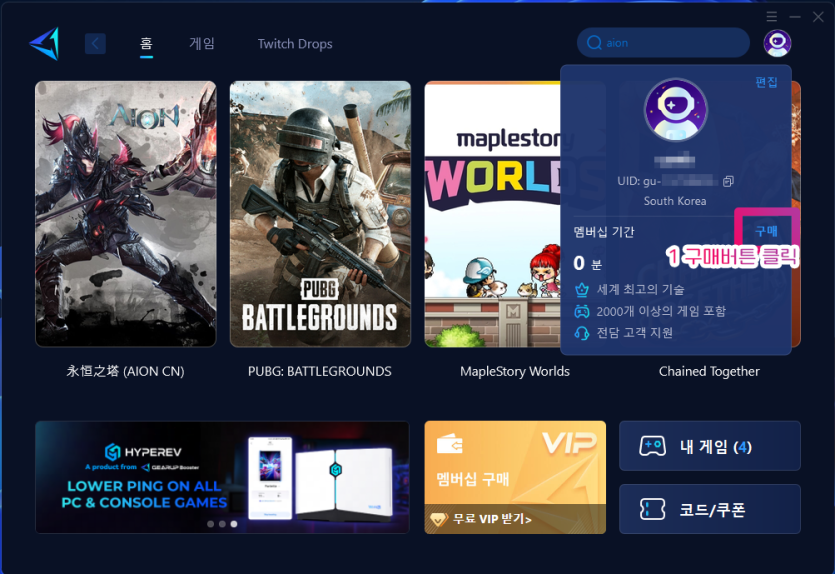This screenshot has width=835, height=574.
Task: Click the search magnifier icon
Action: [x=594, y=43]
